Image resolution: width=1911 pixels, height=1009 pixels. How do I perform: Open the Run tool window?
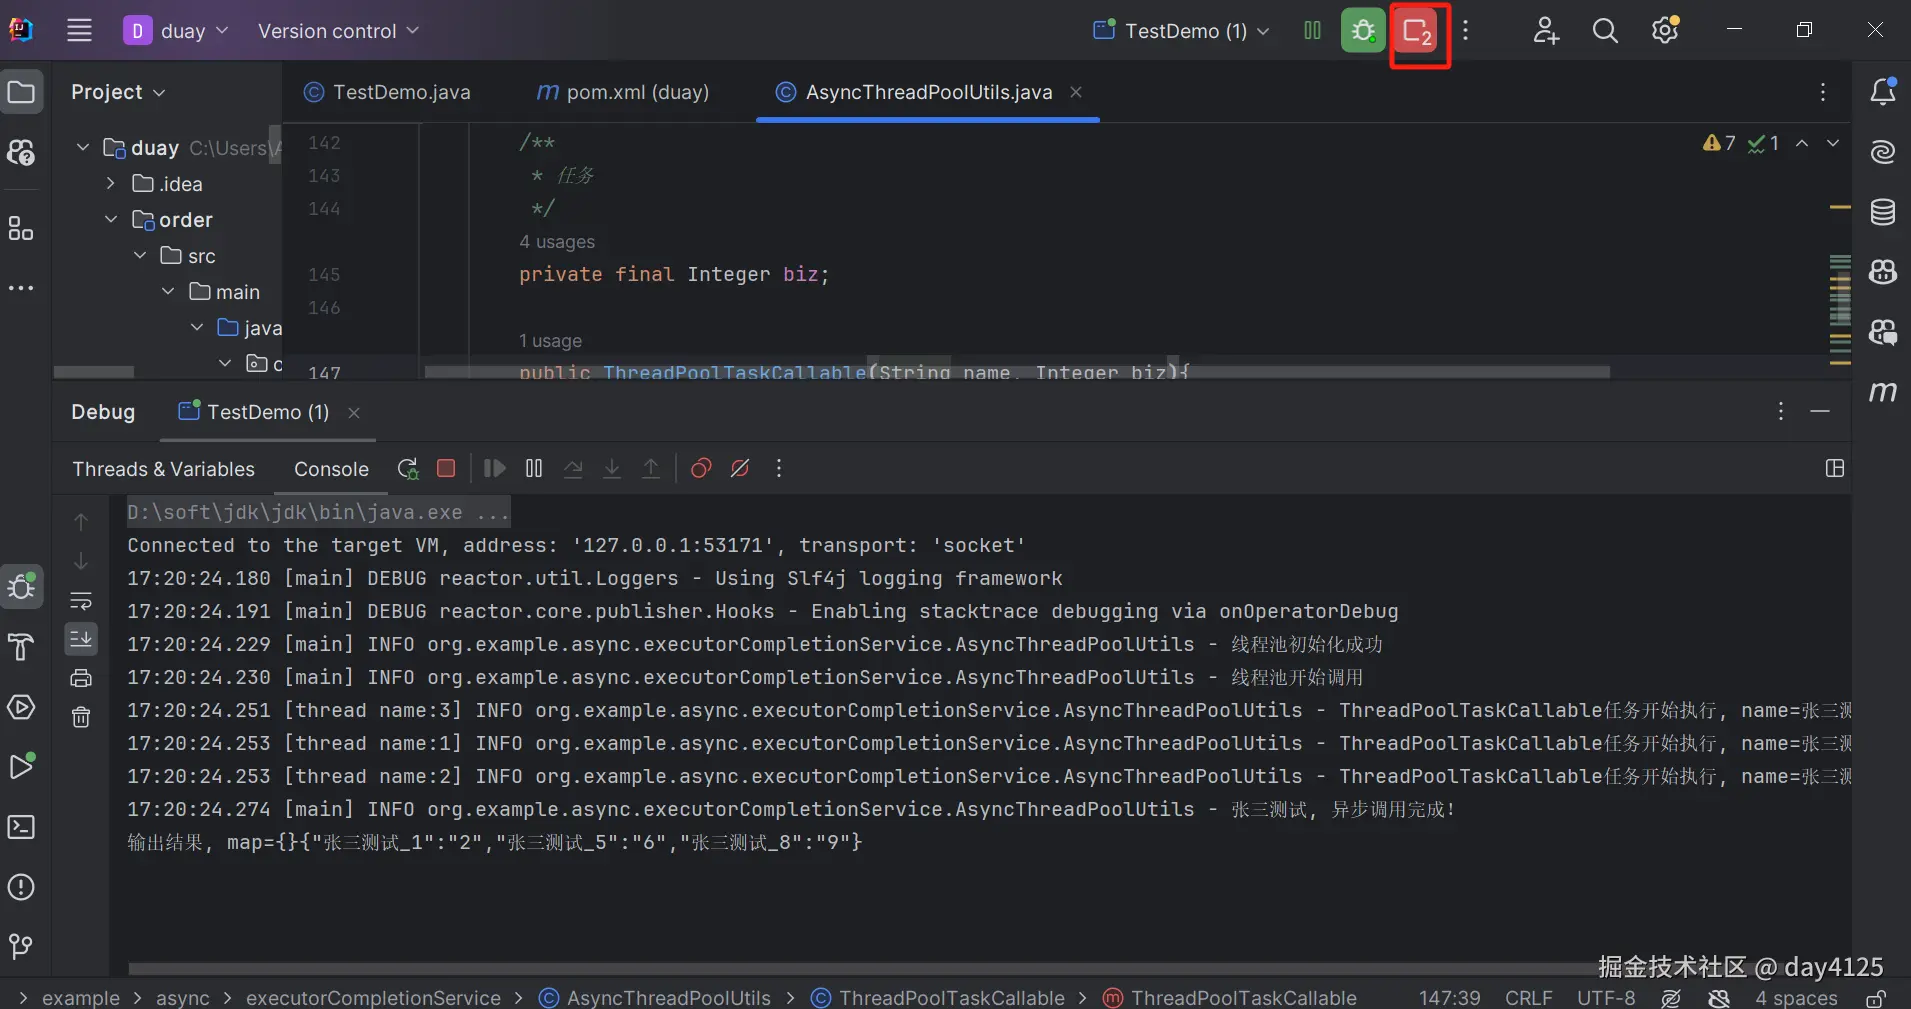coord(21,767)
